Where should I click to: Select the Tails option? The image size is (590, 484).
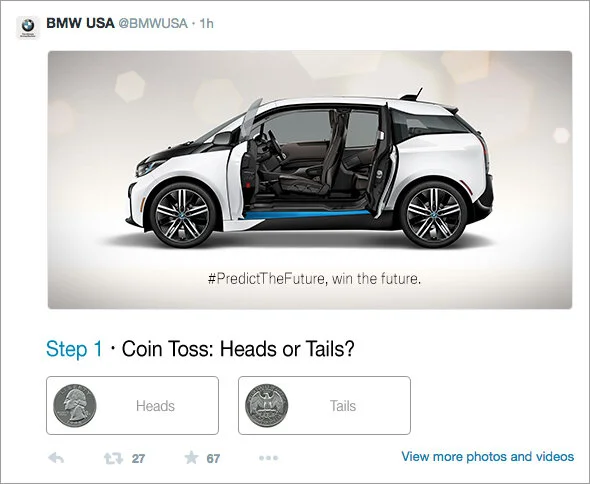click(x=324, y=405)
